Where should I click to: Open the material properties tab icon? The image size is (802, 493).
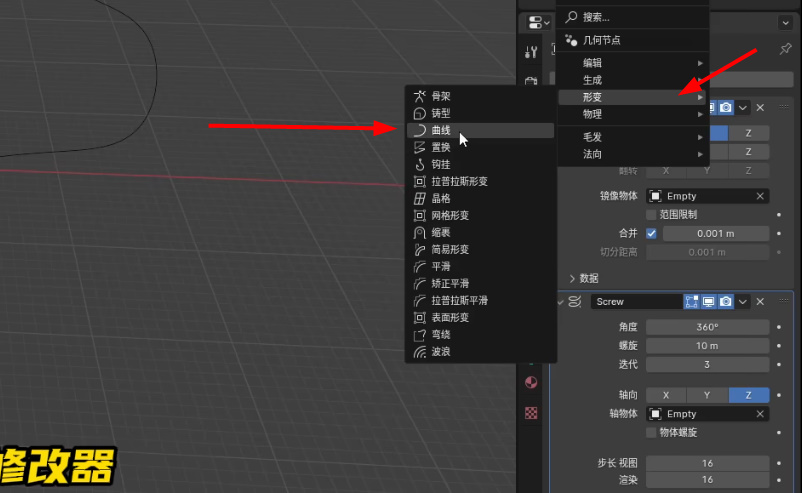point(531,383)
